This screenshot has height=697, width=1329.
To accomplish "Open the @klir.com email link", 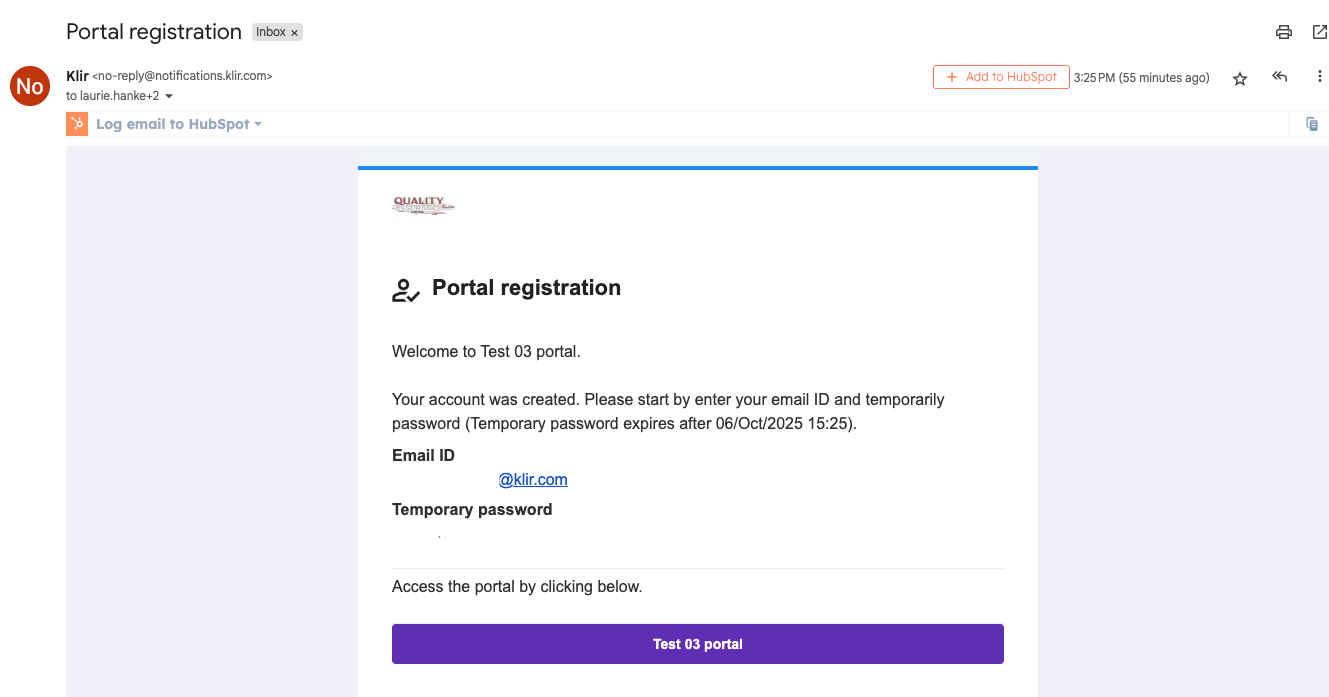I will pos(533,479).
